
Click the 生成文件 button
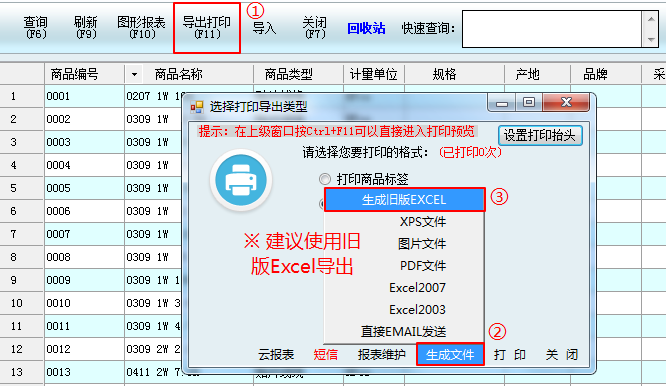tap(450, 354)
